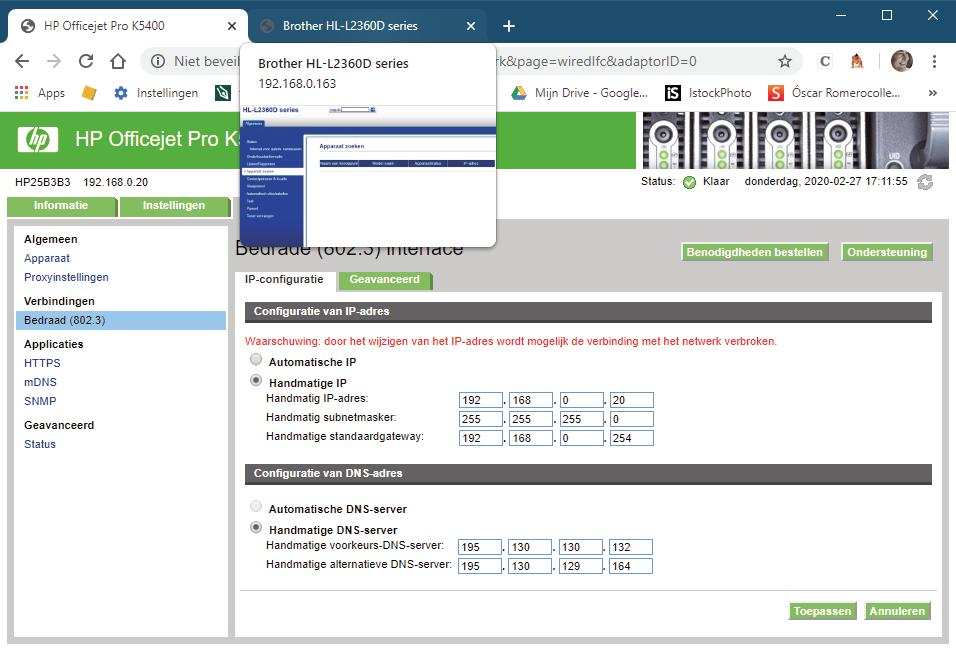Click alternatieve DNS last octet field 164

pos(630,566)
